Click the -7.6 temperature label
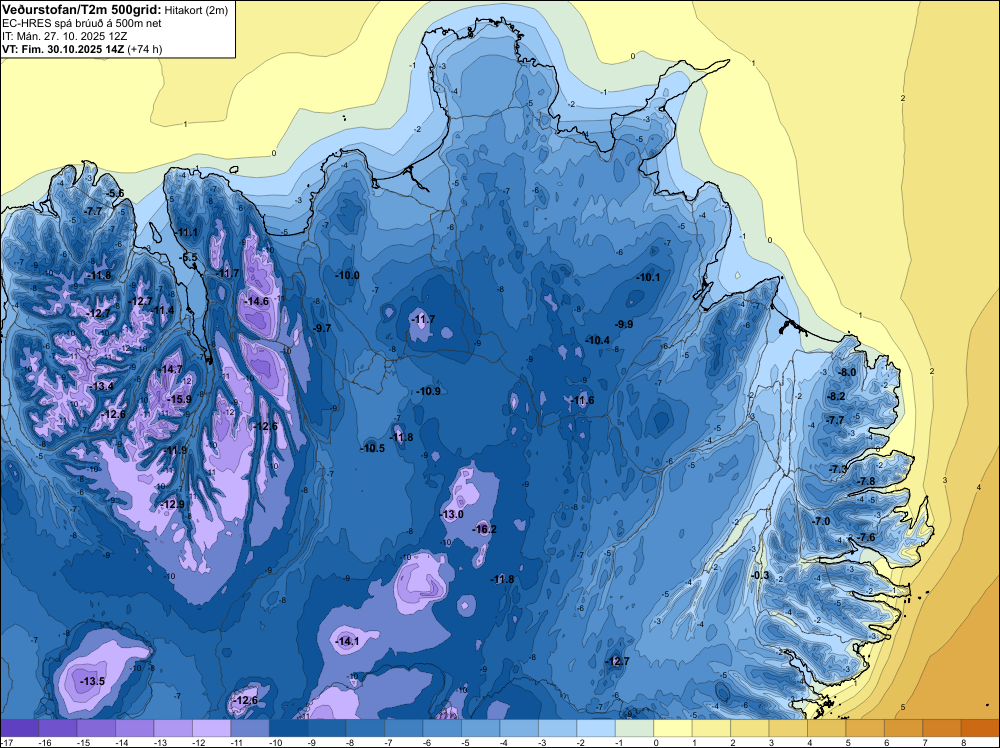Viewport: 1000px width, 748px height. point(866,537)
